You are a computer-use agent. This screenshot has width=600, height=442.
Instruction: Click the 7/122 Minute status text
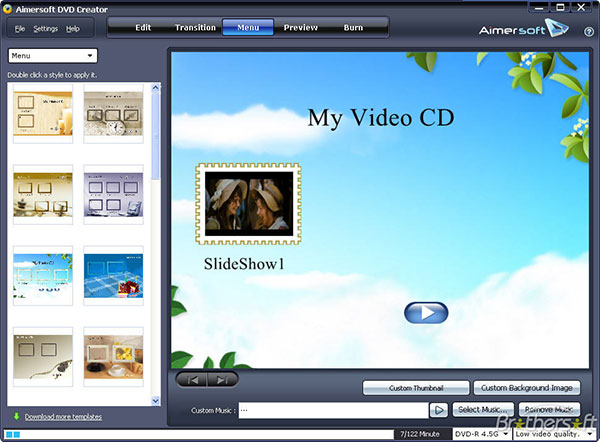[x=420, y=434]
